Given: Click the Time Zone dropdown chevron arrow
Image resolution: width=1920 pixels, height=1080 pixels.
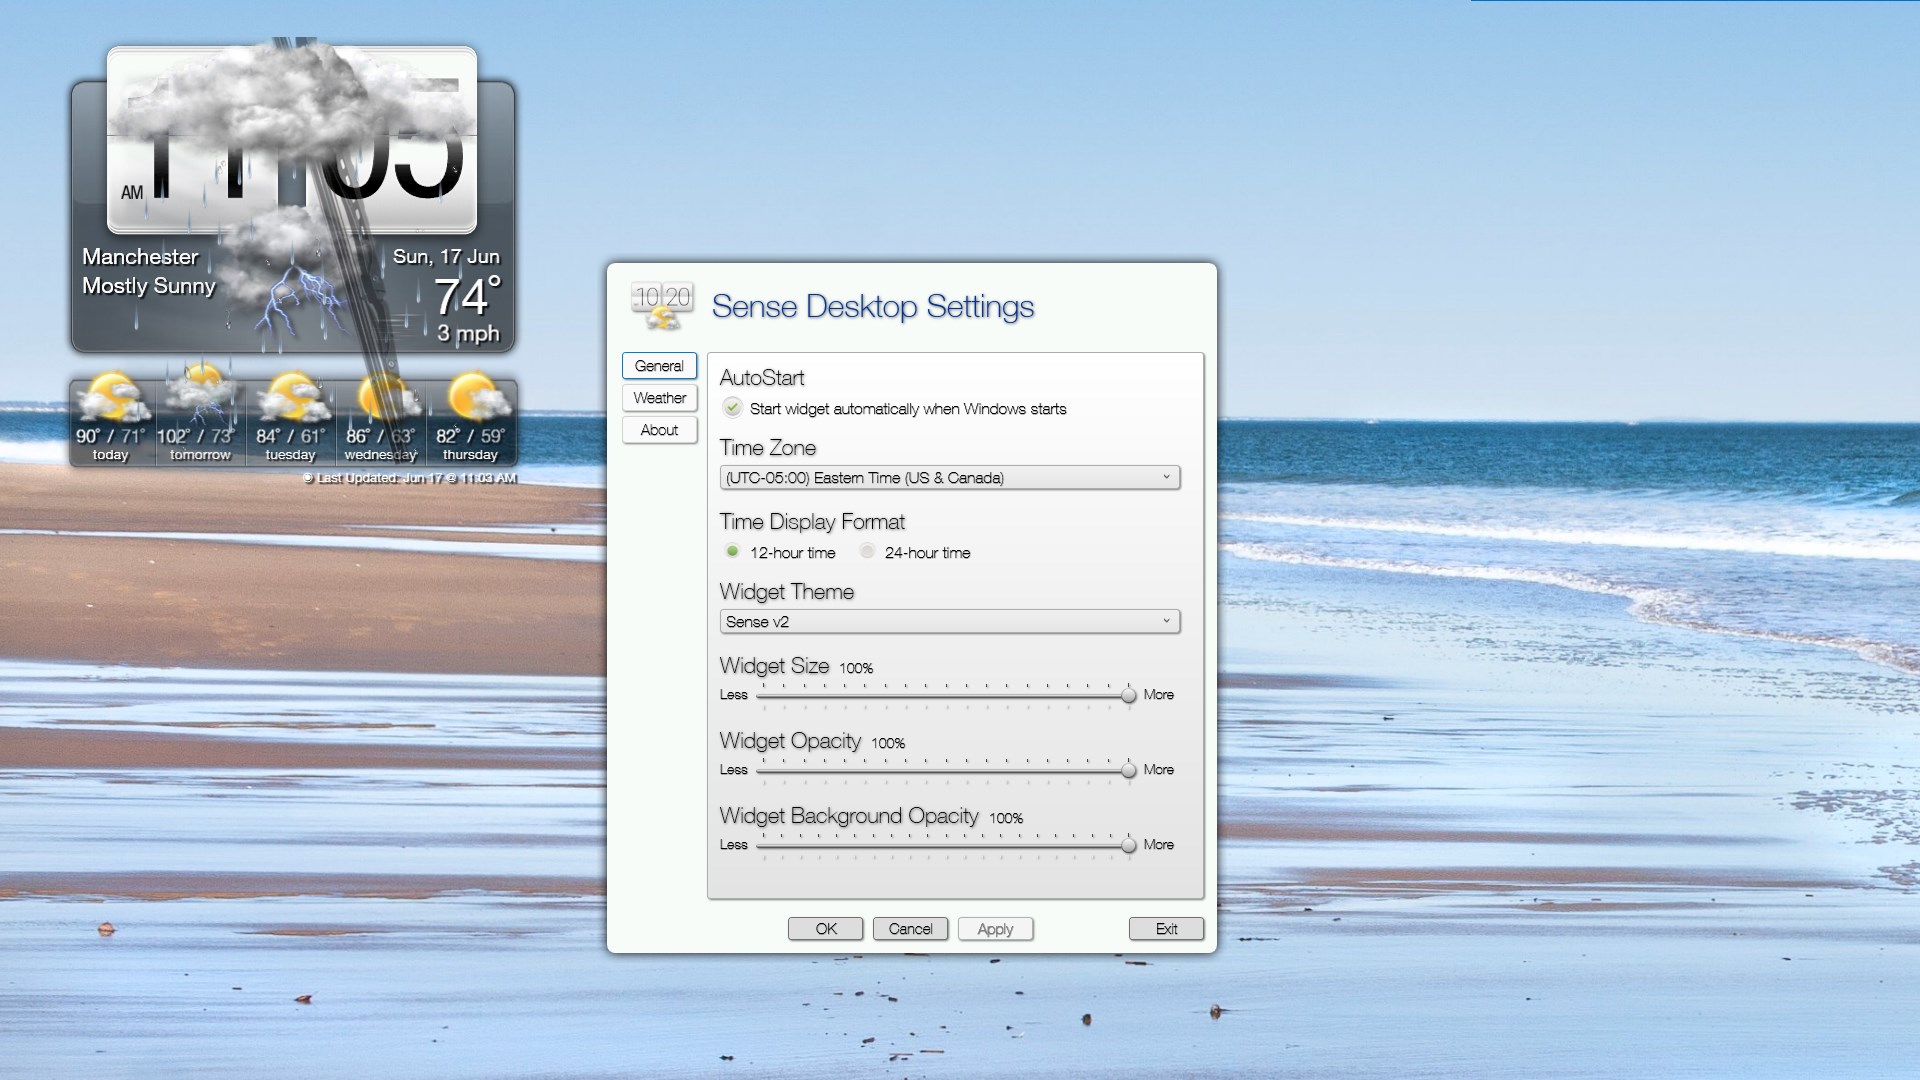Looking at the screenshot, I should (x=1167, y=478).
